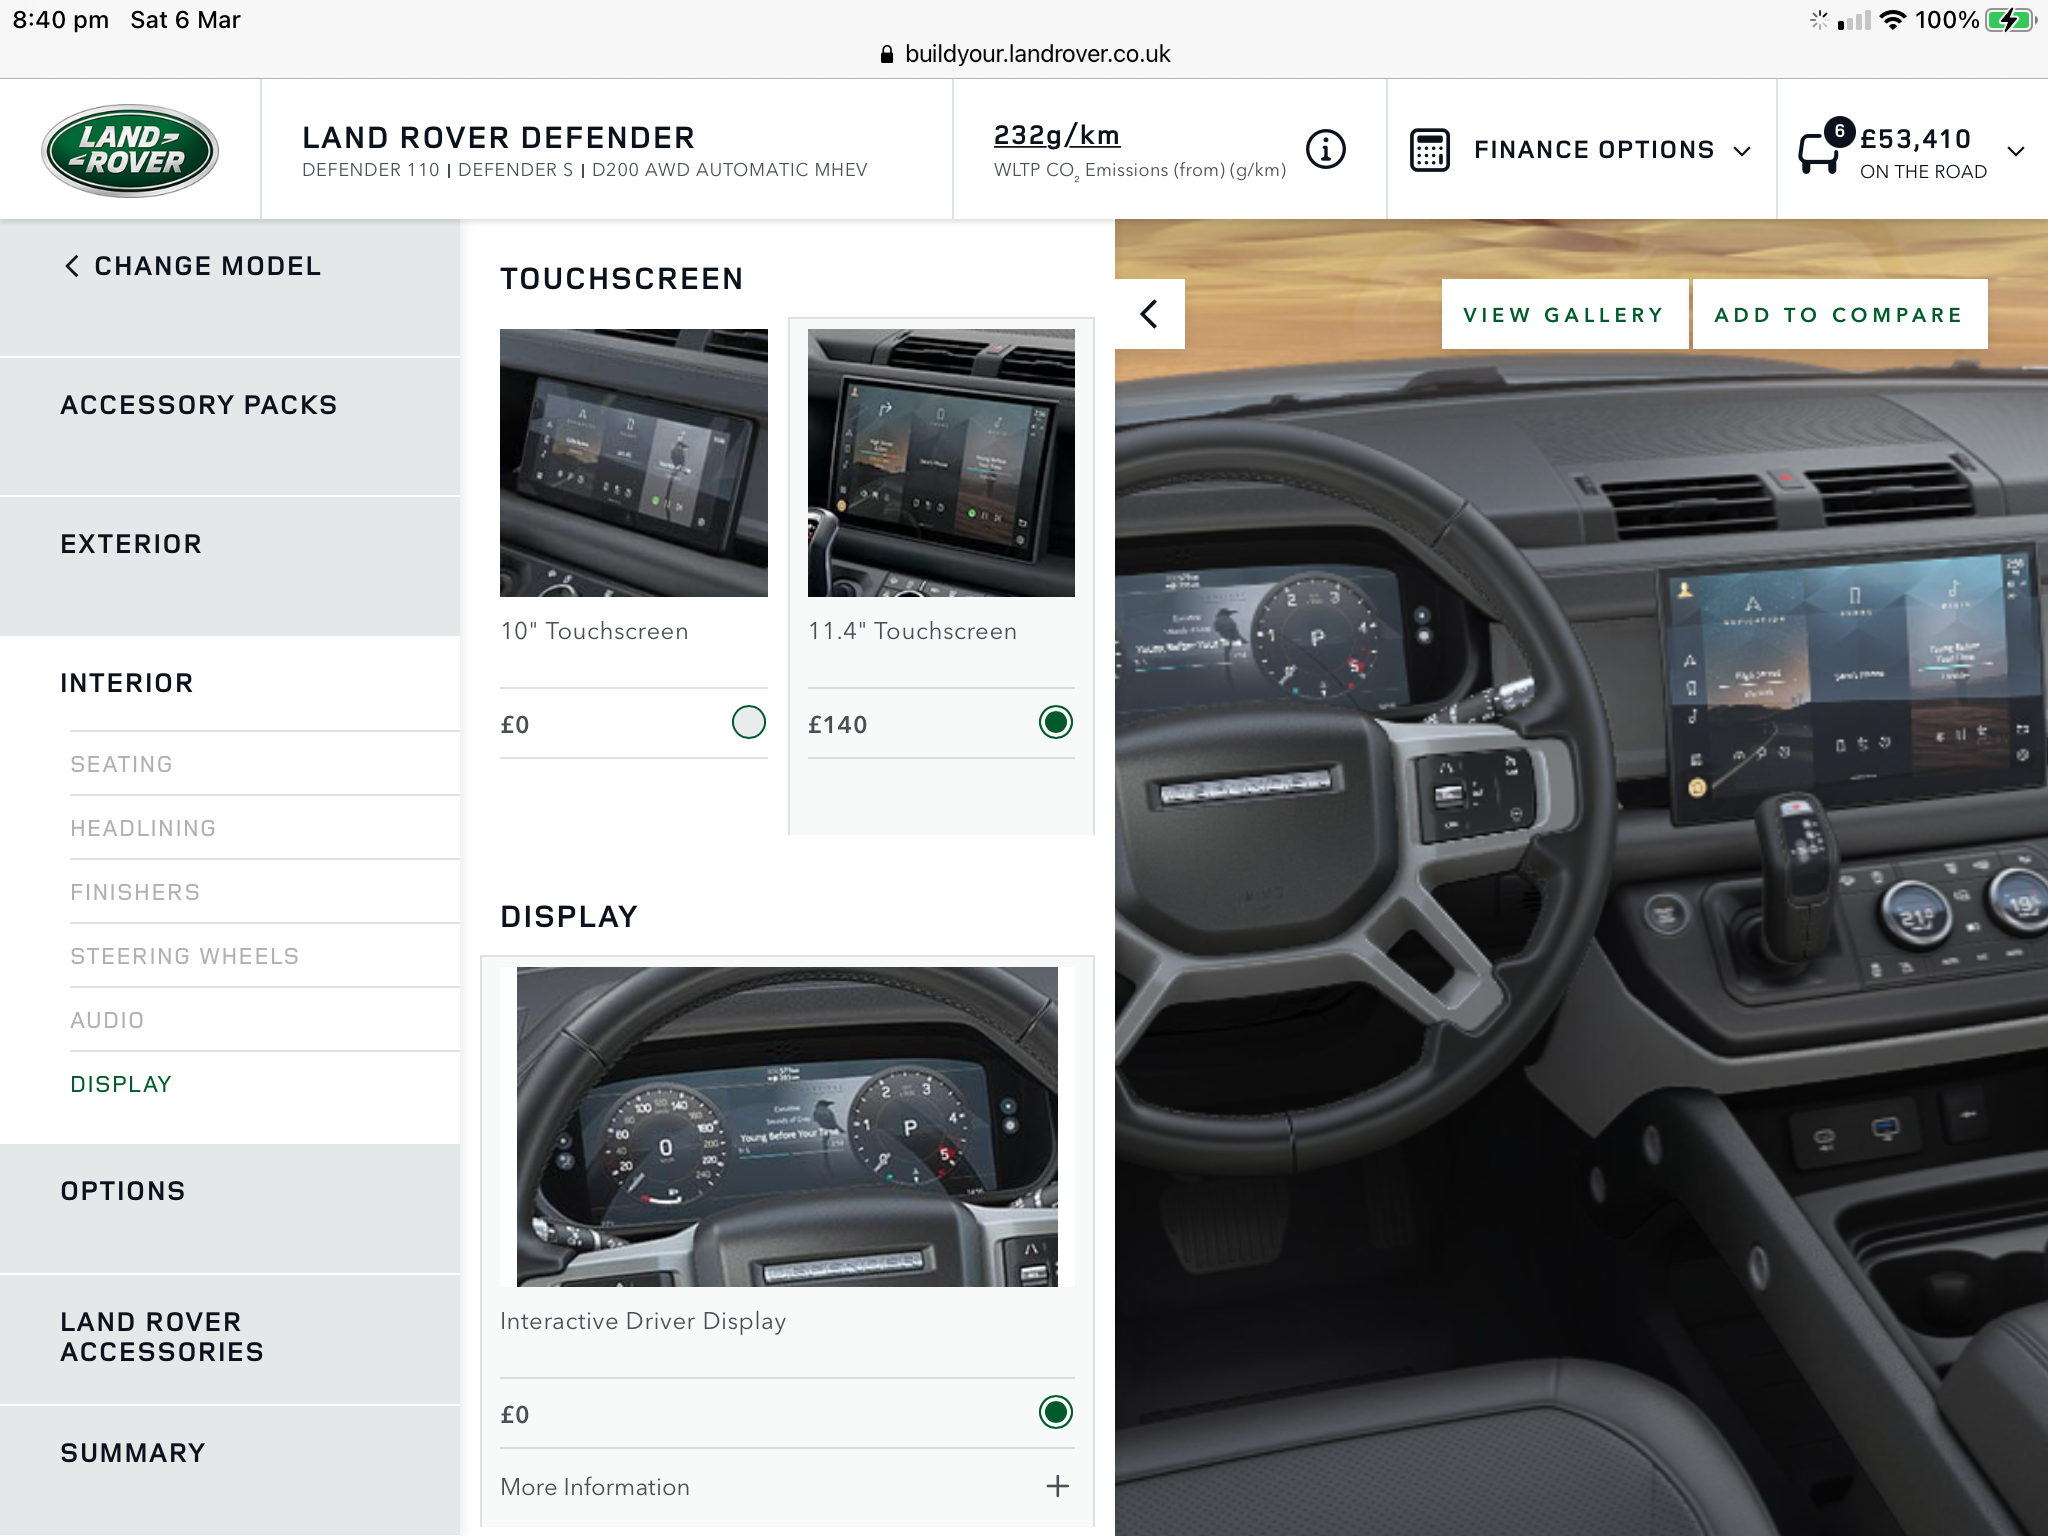The height and width of the screenshot is (1536, 2048).
Task: Click the 11.4" Touchscreen label text
Action: [912, 631]
